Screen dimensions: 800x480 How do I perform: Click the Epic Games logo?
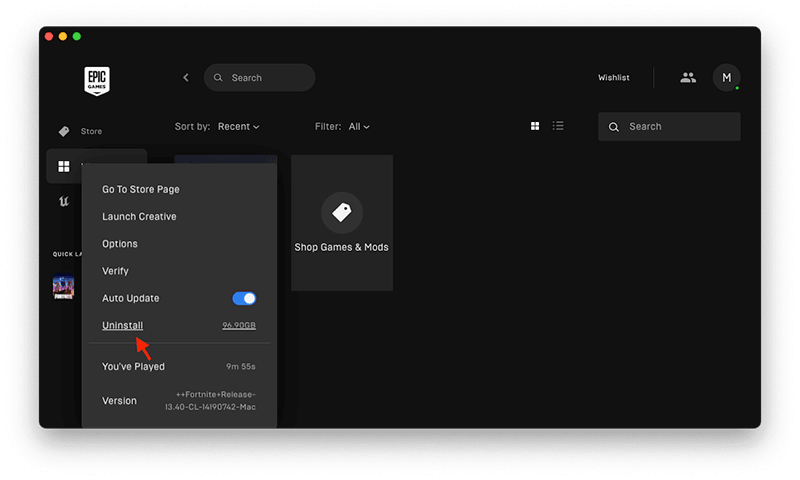[97, 81]
